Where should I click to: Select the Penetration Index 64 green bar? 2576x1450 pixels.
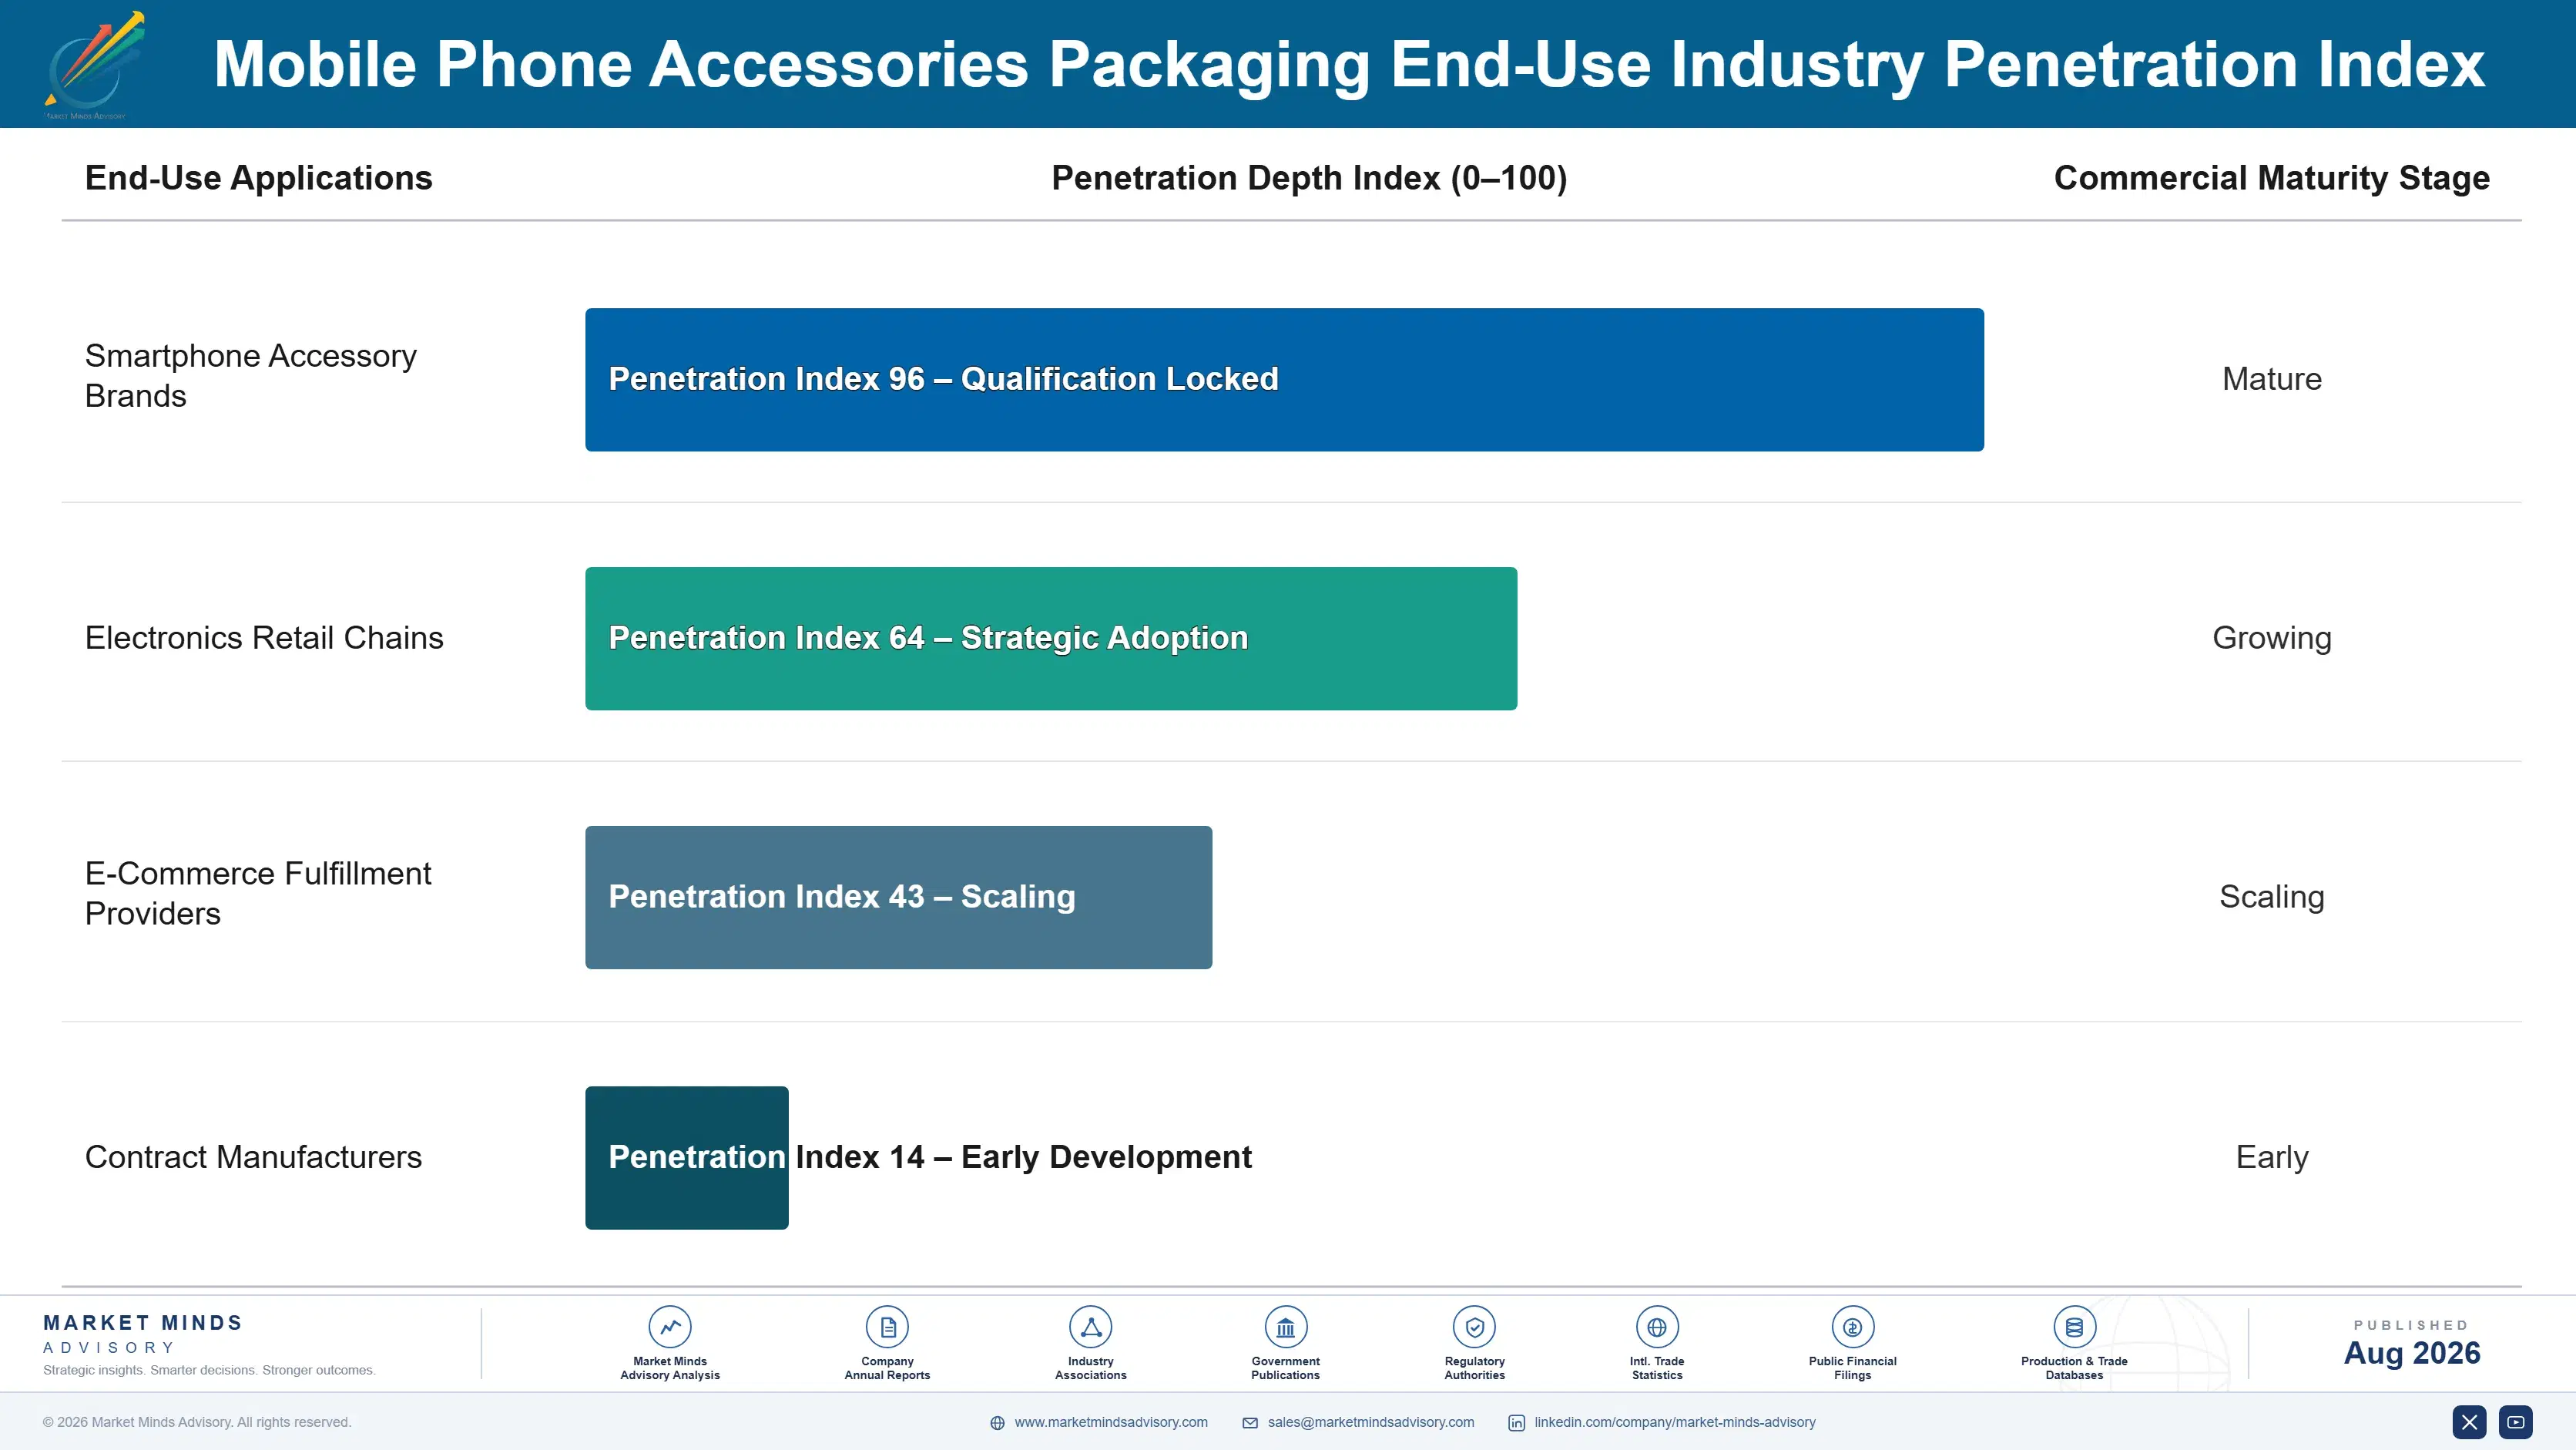1051,638
